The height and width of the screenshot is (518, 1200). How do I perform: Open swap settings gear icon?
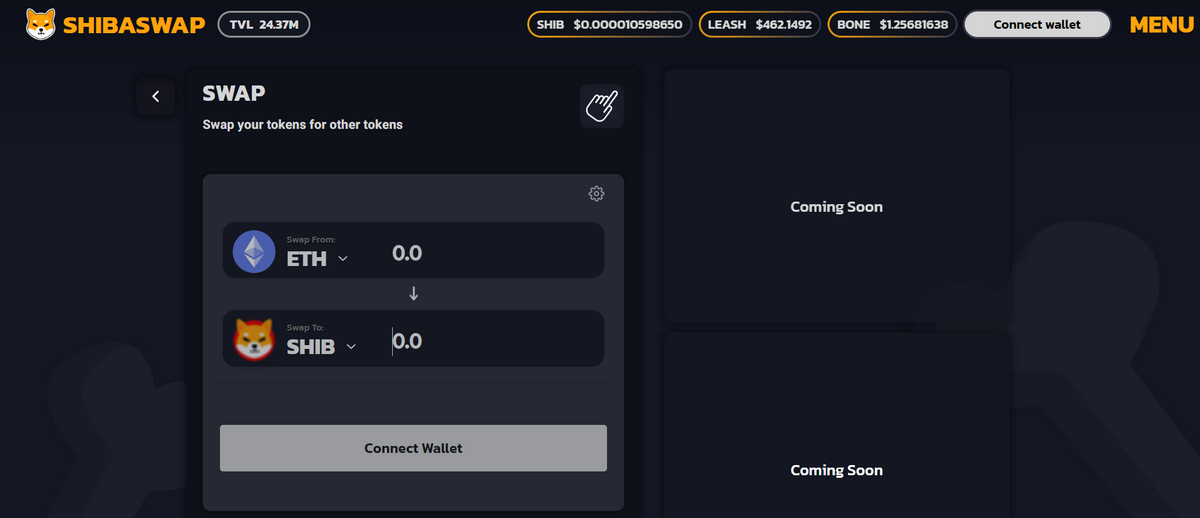(x=597, y=193)
